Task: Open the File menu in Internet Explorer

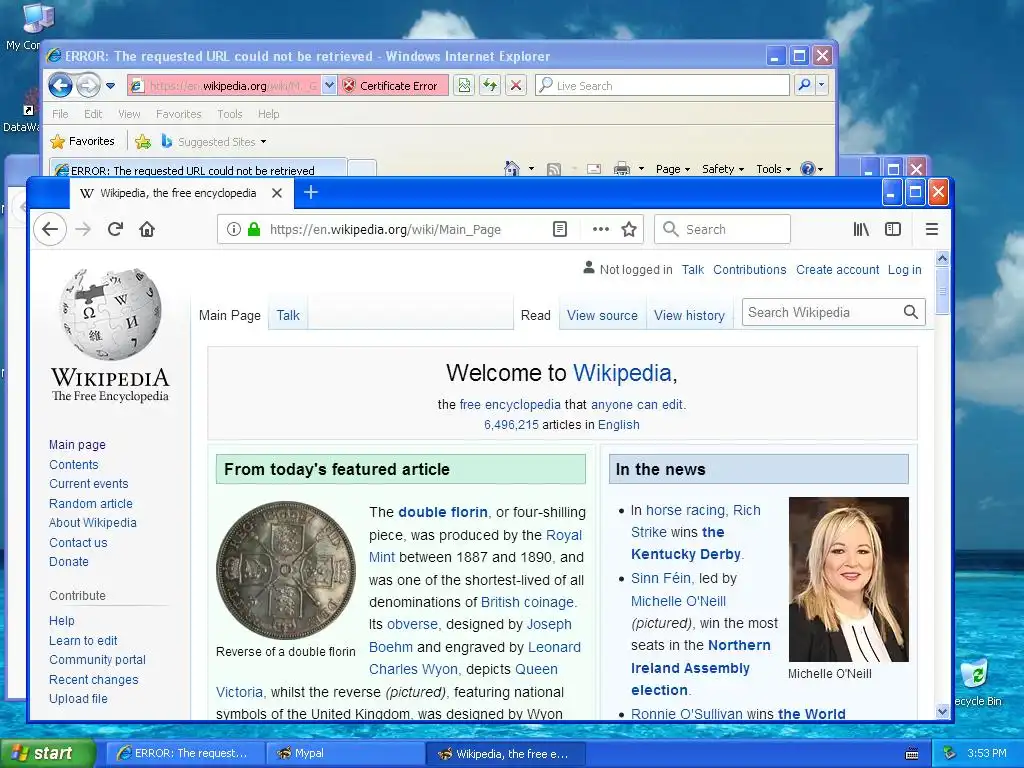Action: click(x=60, y=114)
